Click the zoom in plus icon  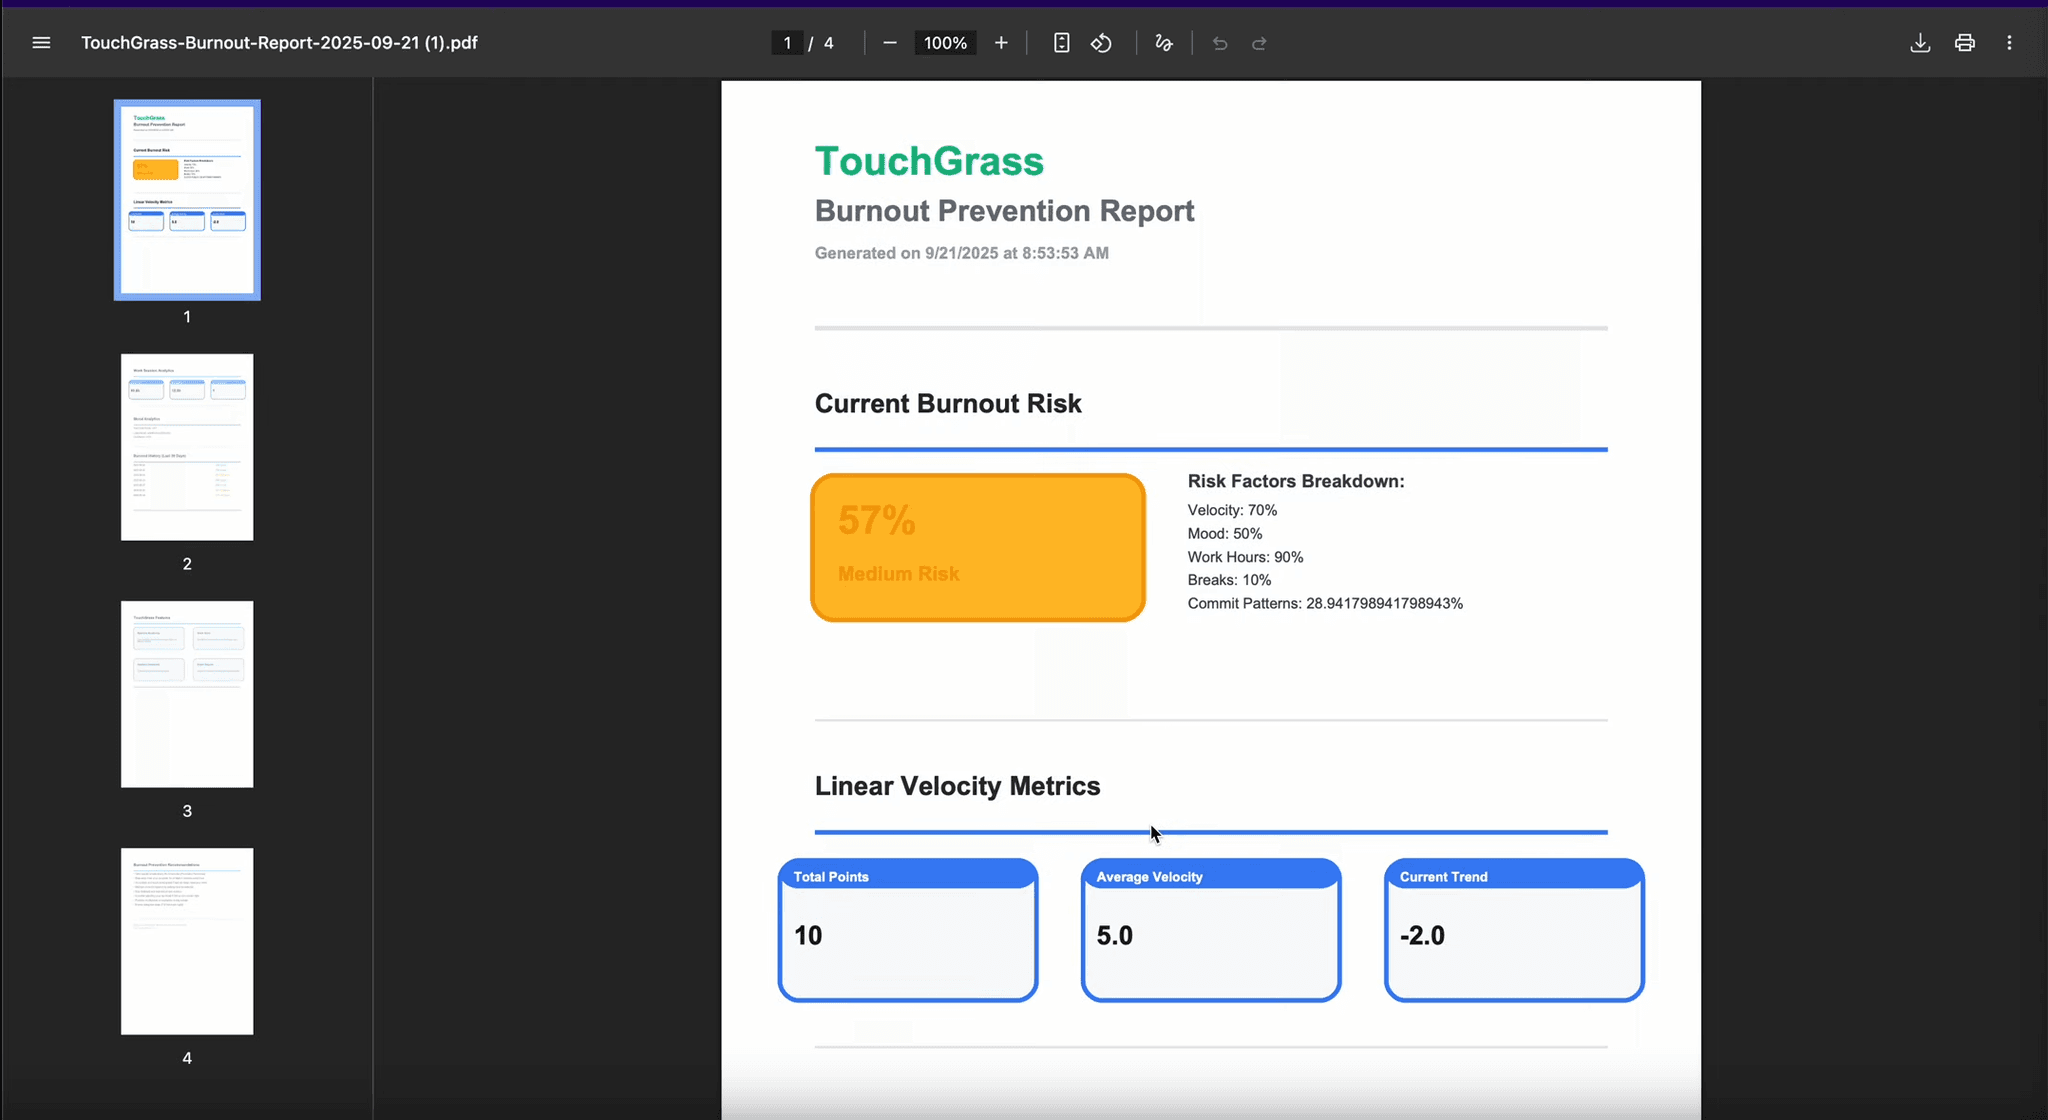pyautogui.click(x=1001, y=43)
